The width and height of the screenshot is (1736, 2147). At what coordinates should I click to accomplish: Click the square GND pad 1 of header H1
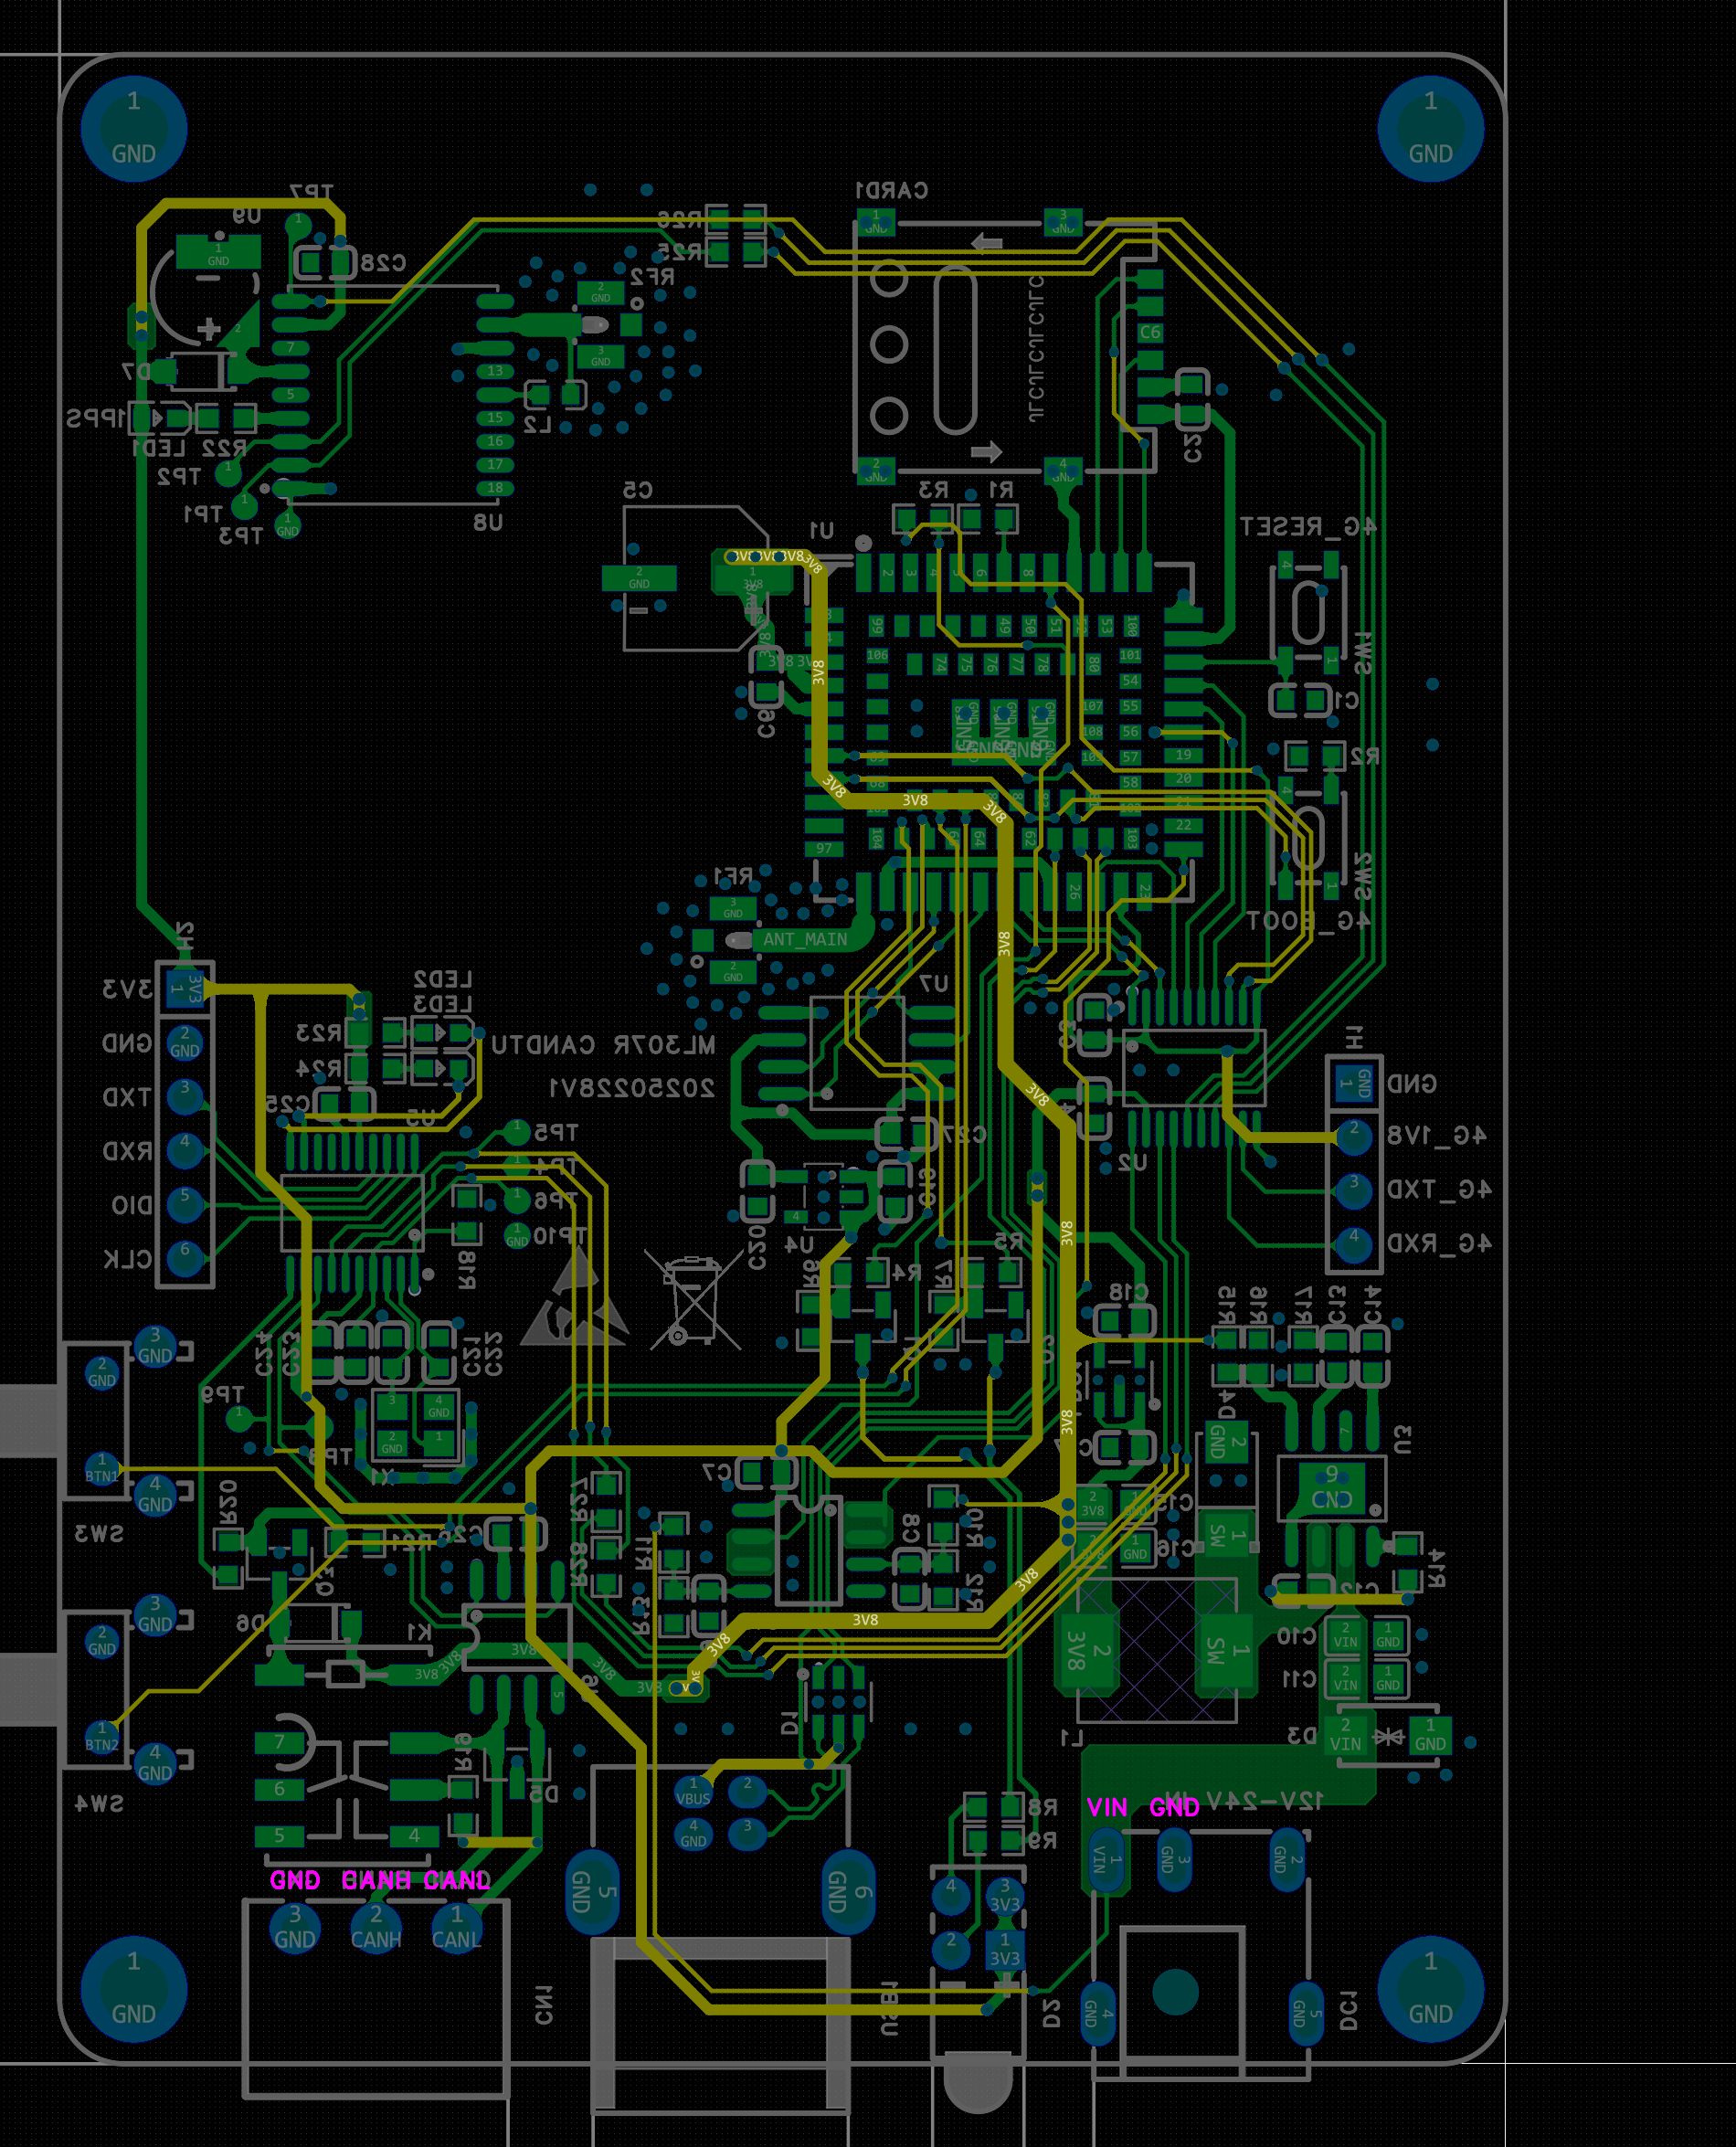[1354, 1084]
